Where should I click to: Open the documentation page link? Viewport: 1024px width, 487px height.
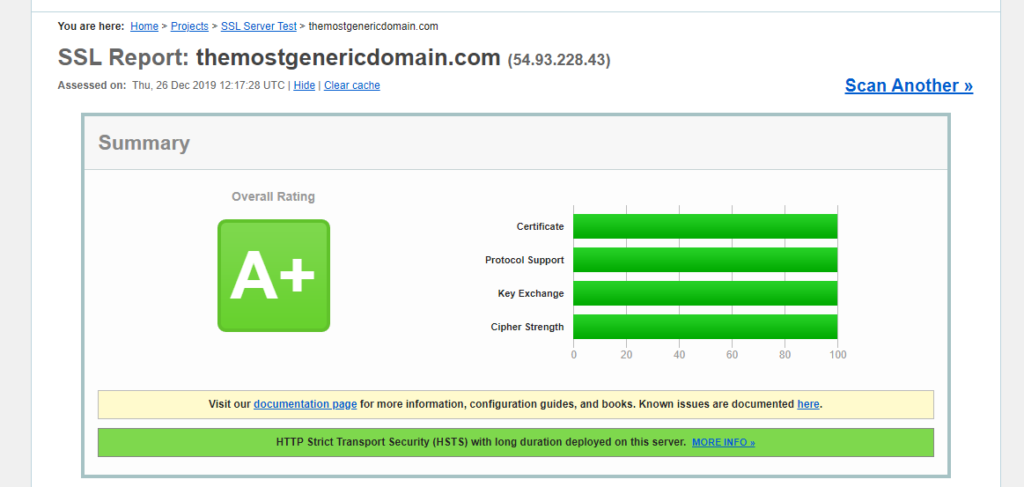point(305,404)
